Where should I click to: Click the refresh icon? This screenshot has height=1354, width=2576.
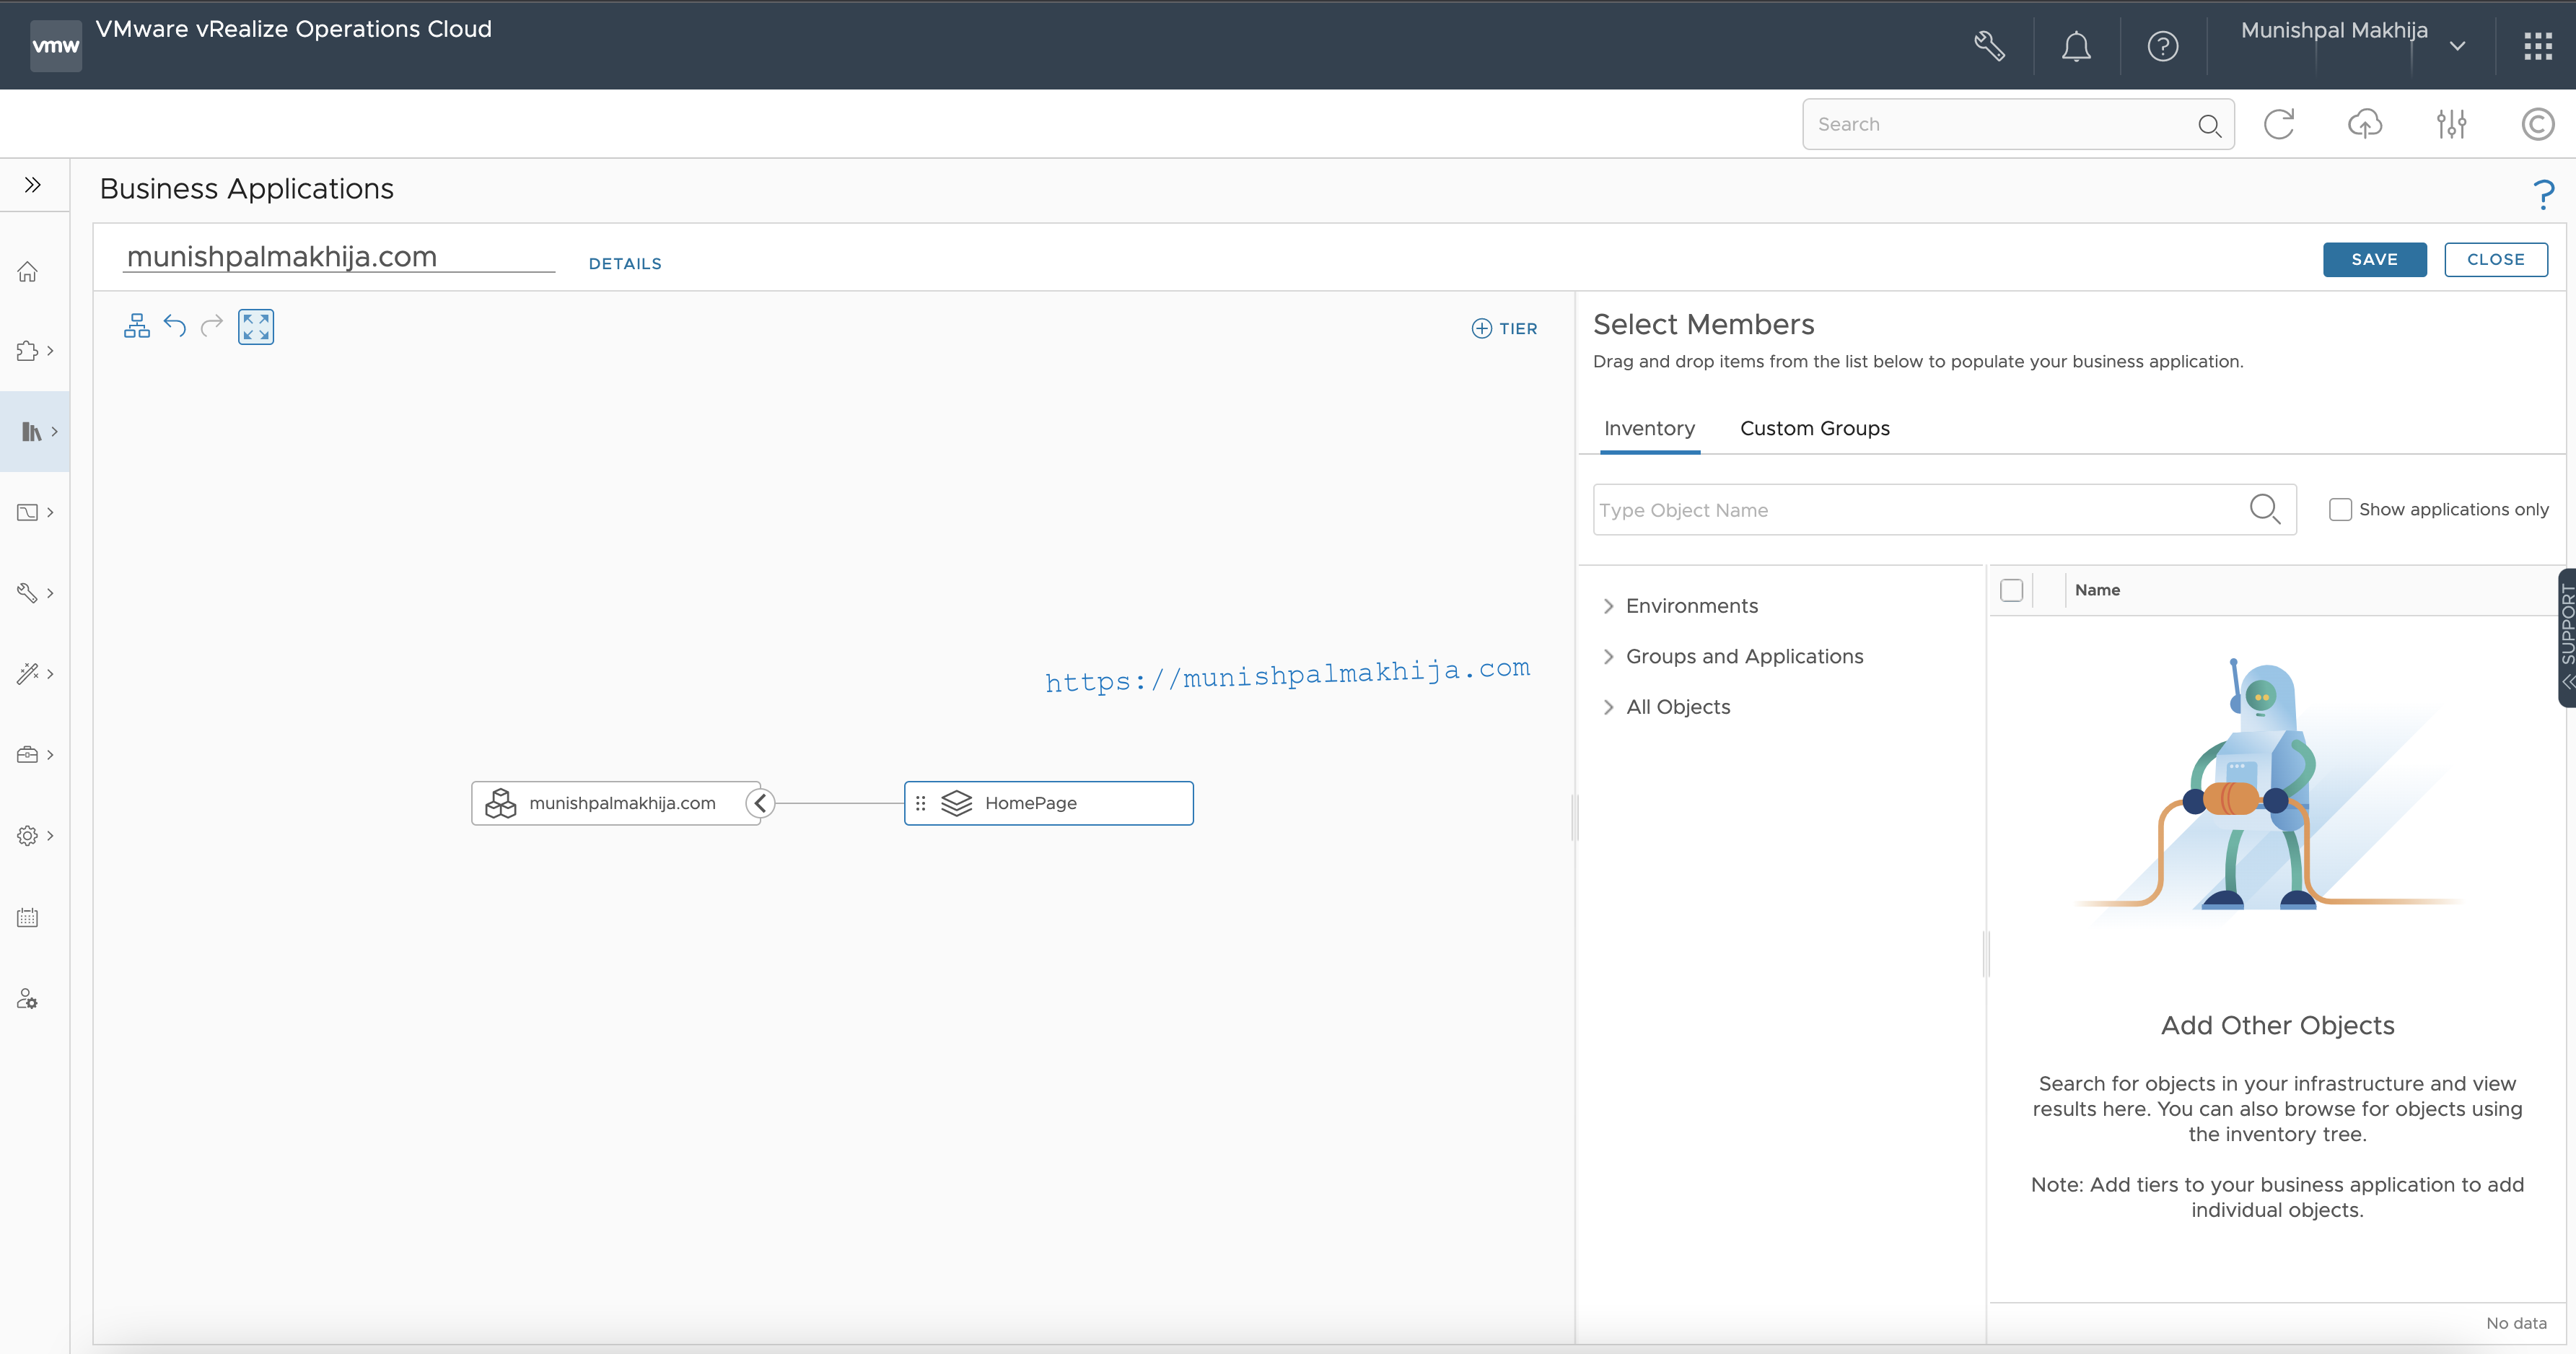[2279, 124]
